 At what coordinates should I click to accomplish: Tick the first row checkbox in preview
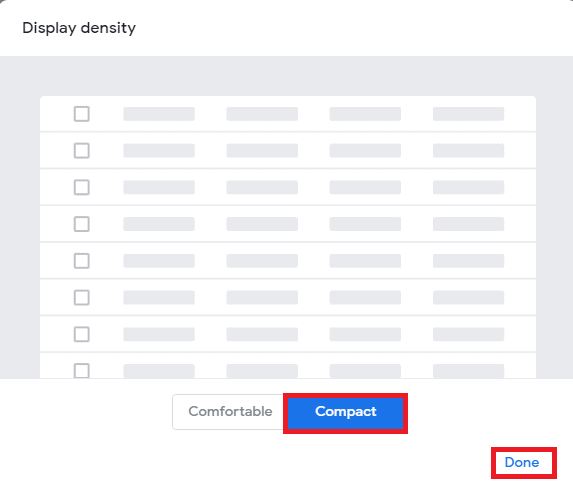coord(81,114)
